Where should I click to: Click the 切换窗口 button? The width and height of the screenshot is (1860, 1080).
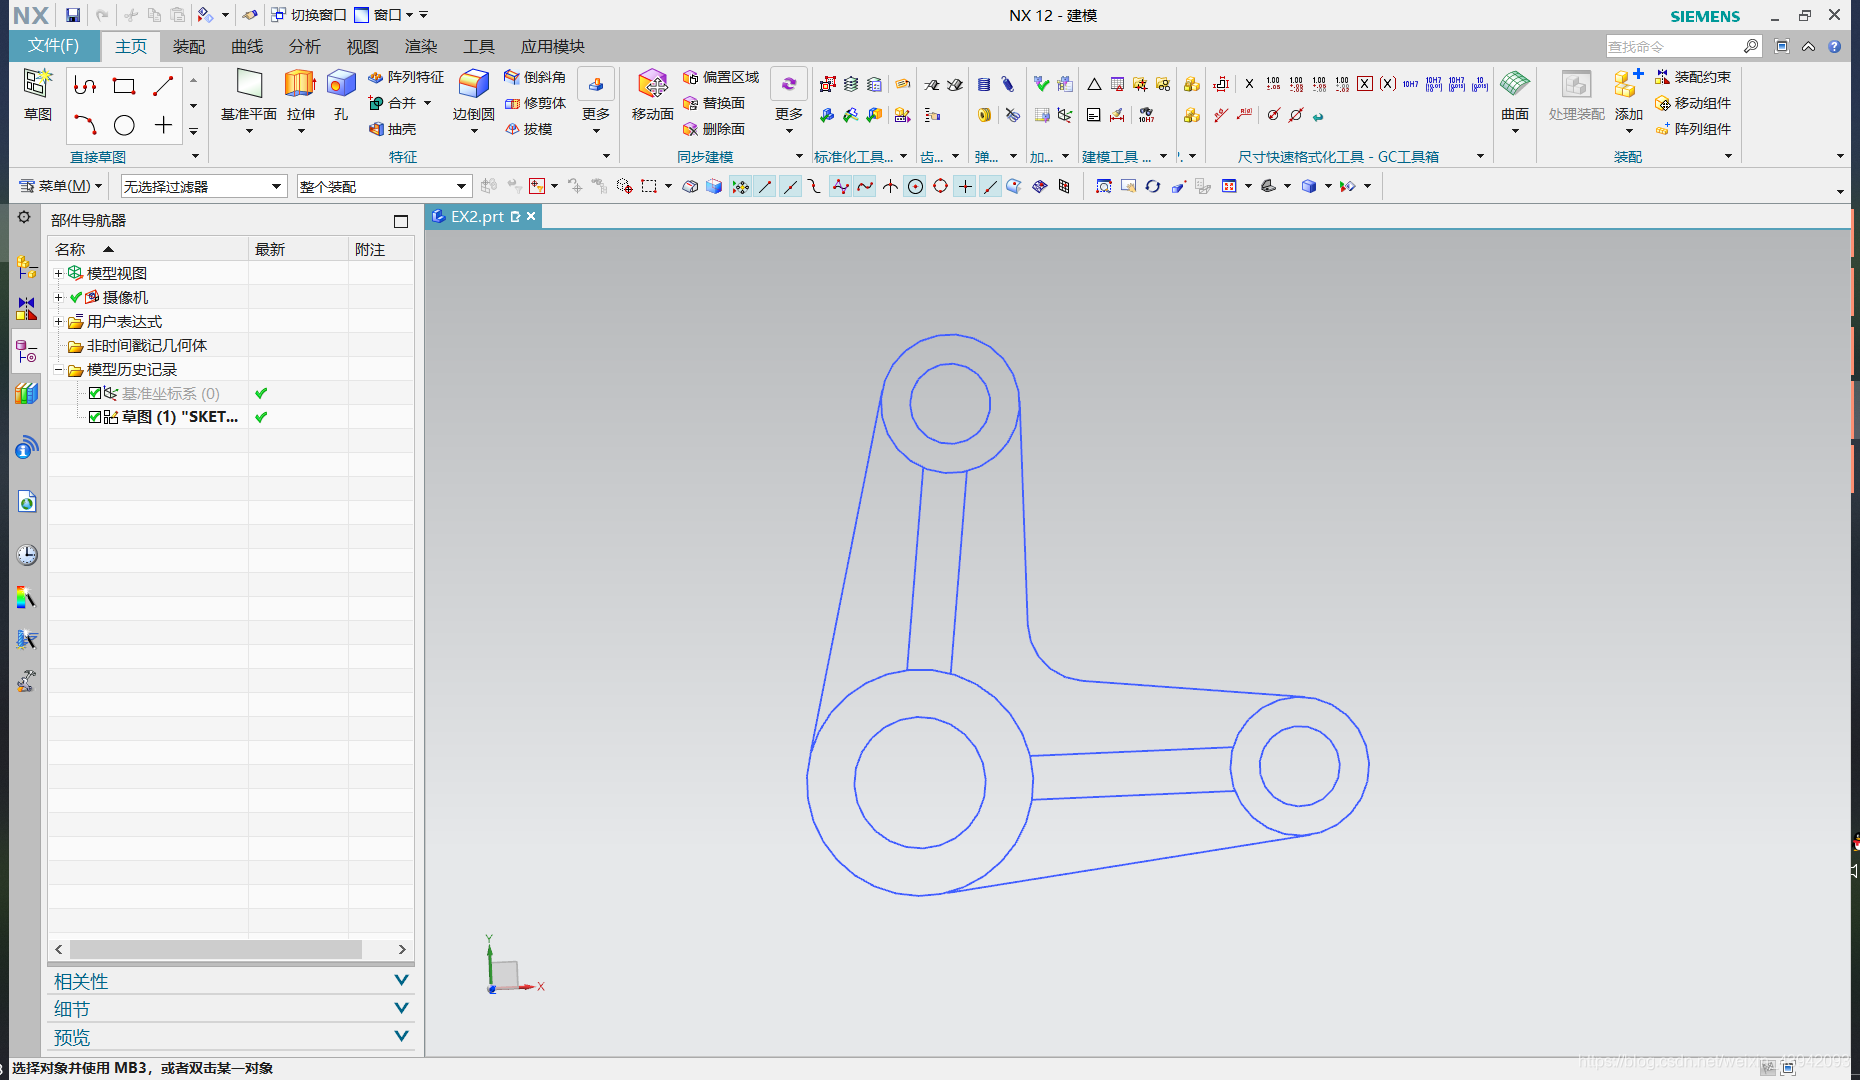pyautogui.click(x=309, y=15)
